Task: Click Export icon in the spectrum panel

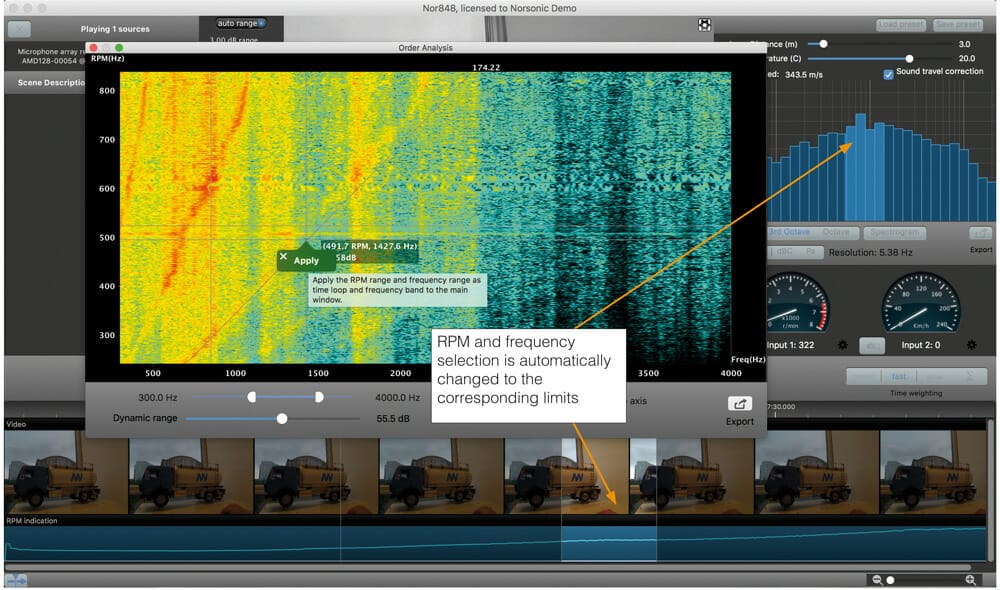Action: 981,233
